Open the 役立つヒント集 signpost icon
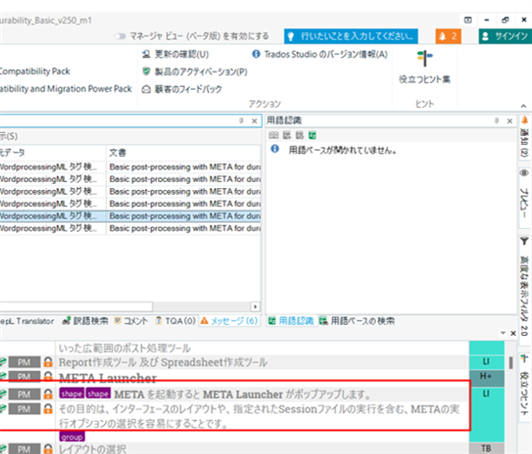This screenshot has width=532, height=454. coord(424,58)
